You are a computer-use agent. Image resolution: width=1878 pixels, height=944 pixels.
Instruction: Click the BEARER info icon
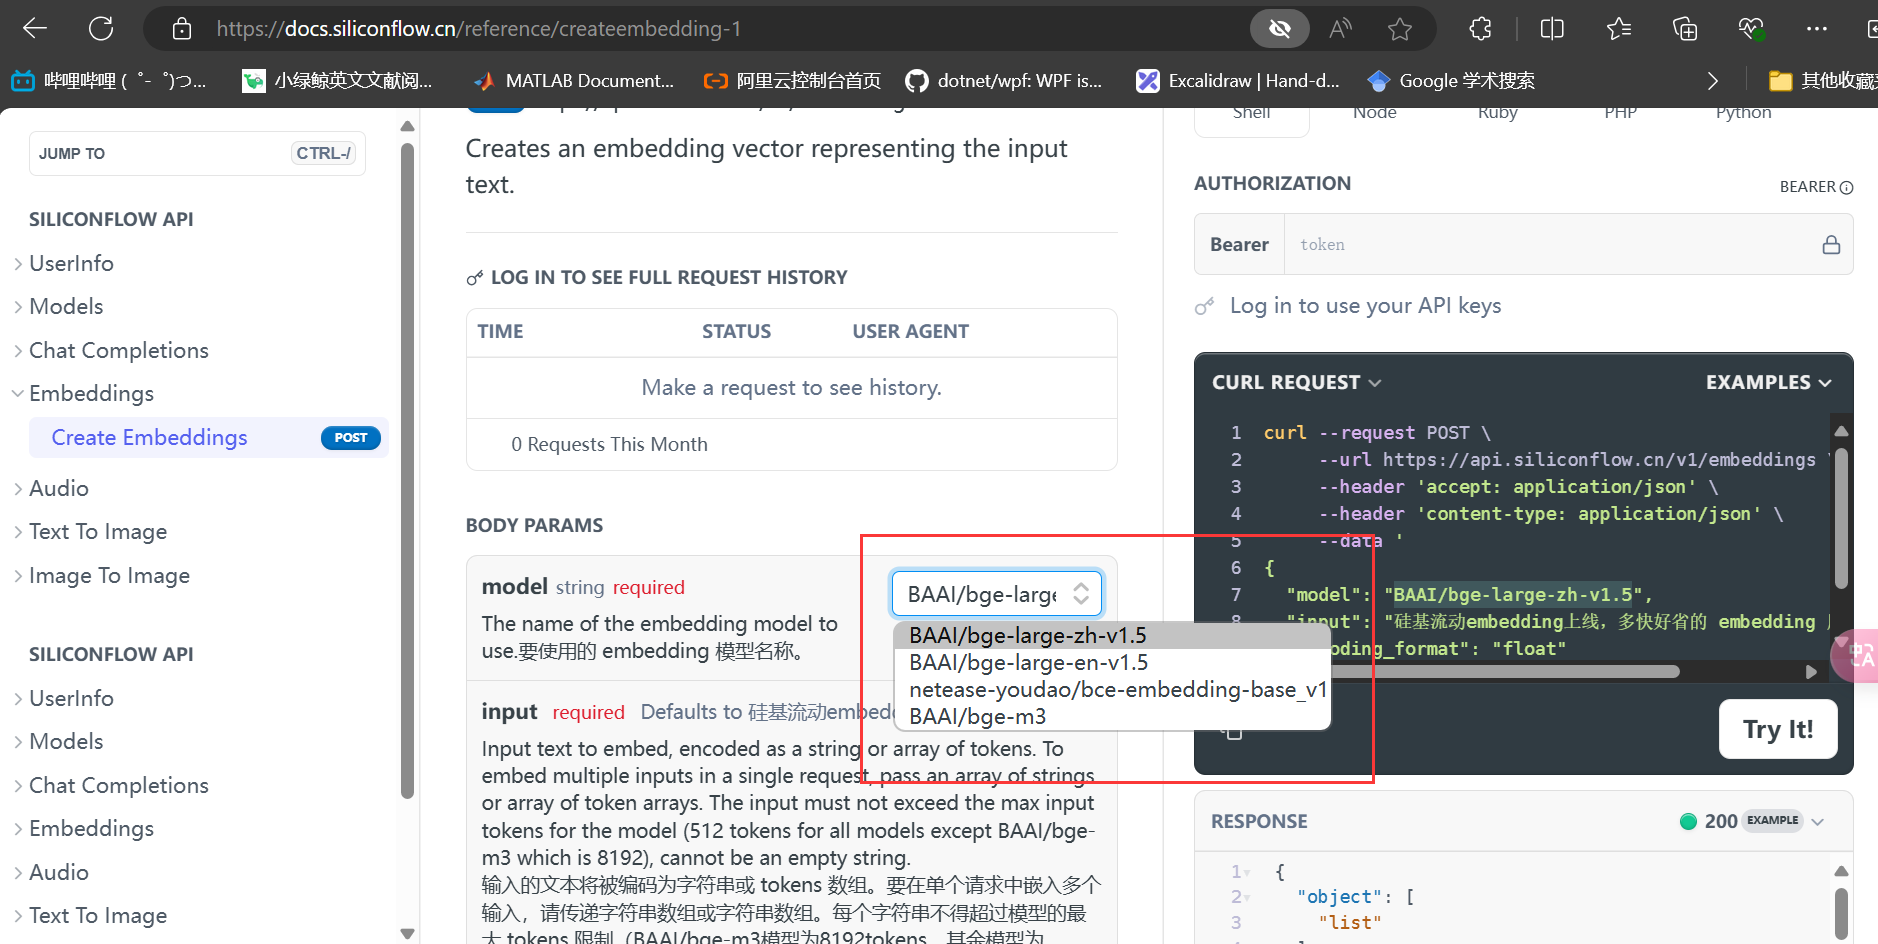[x=1847, y=187]
